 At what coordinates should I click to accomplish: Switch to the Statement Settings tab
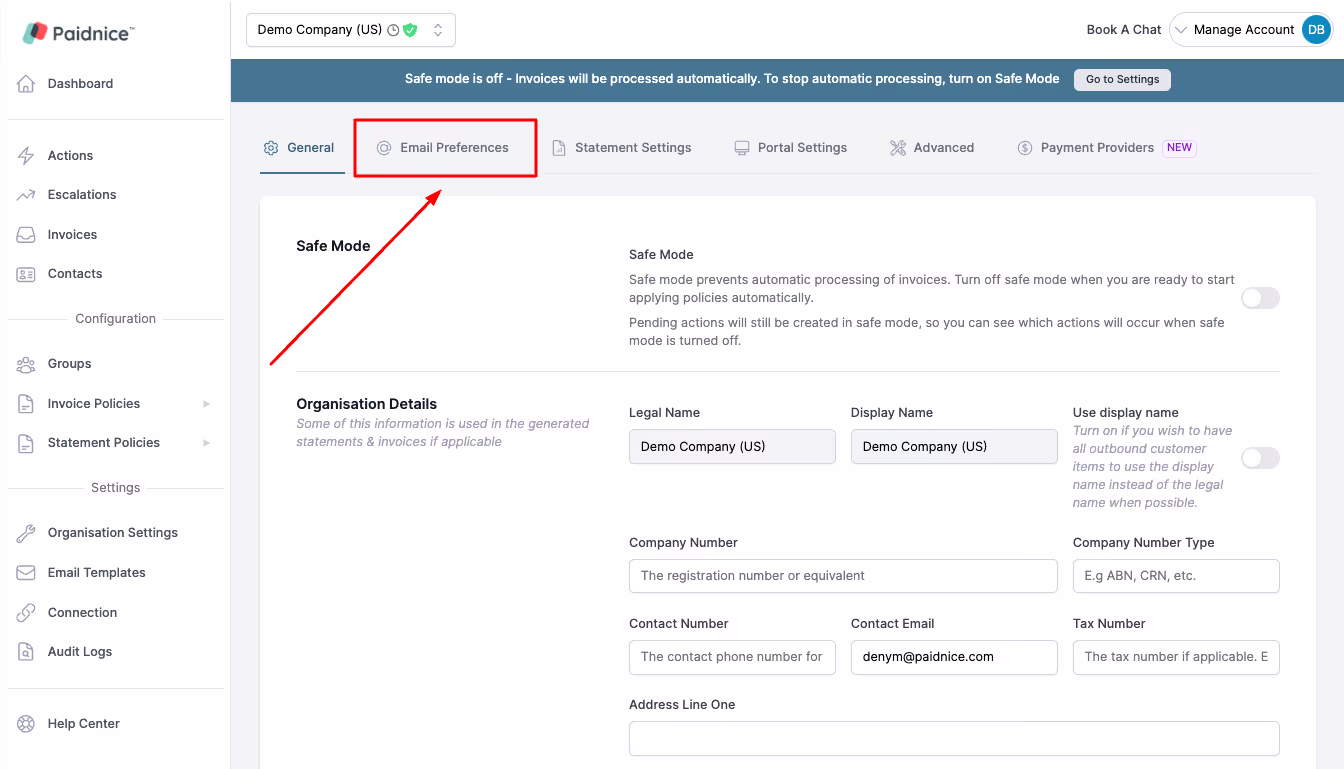[x=622, y=148]
